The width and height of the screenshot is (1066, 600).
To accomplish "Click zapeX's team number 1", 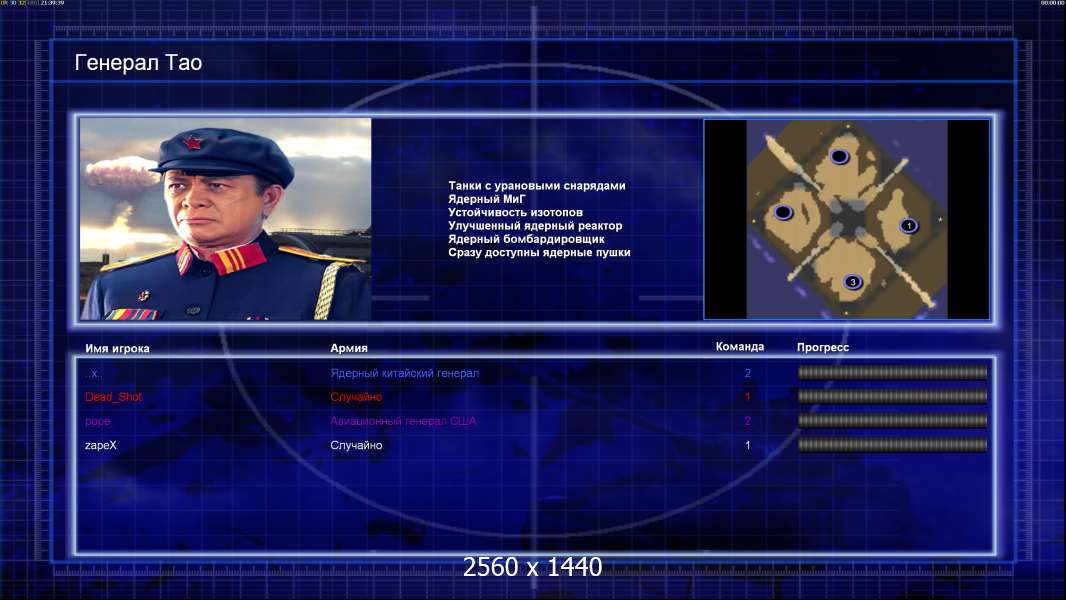I will [x=748, y=446].
